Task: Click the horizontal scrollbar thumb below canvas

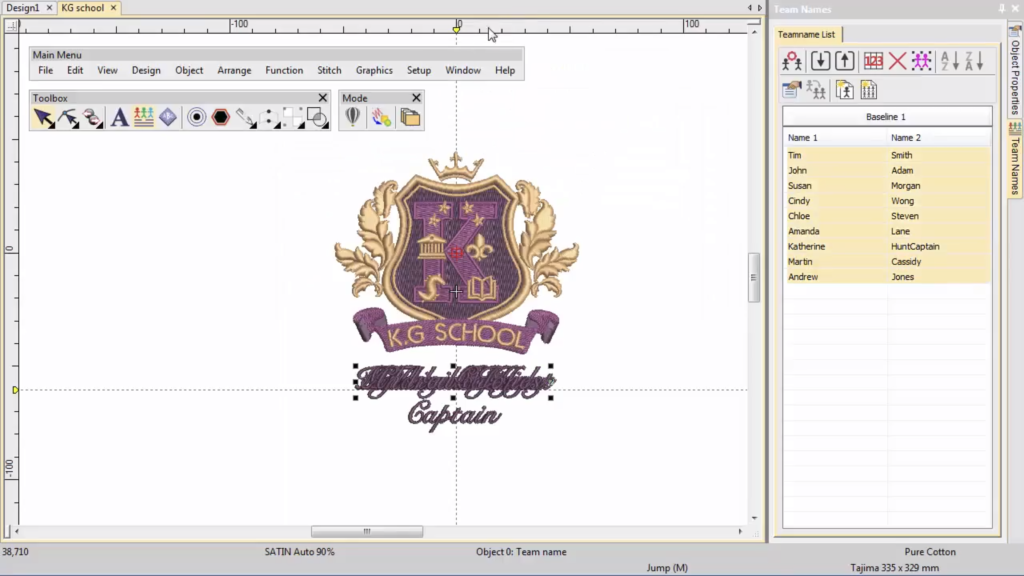Action: (366, 532)
